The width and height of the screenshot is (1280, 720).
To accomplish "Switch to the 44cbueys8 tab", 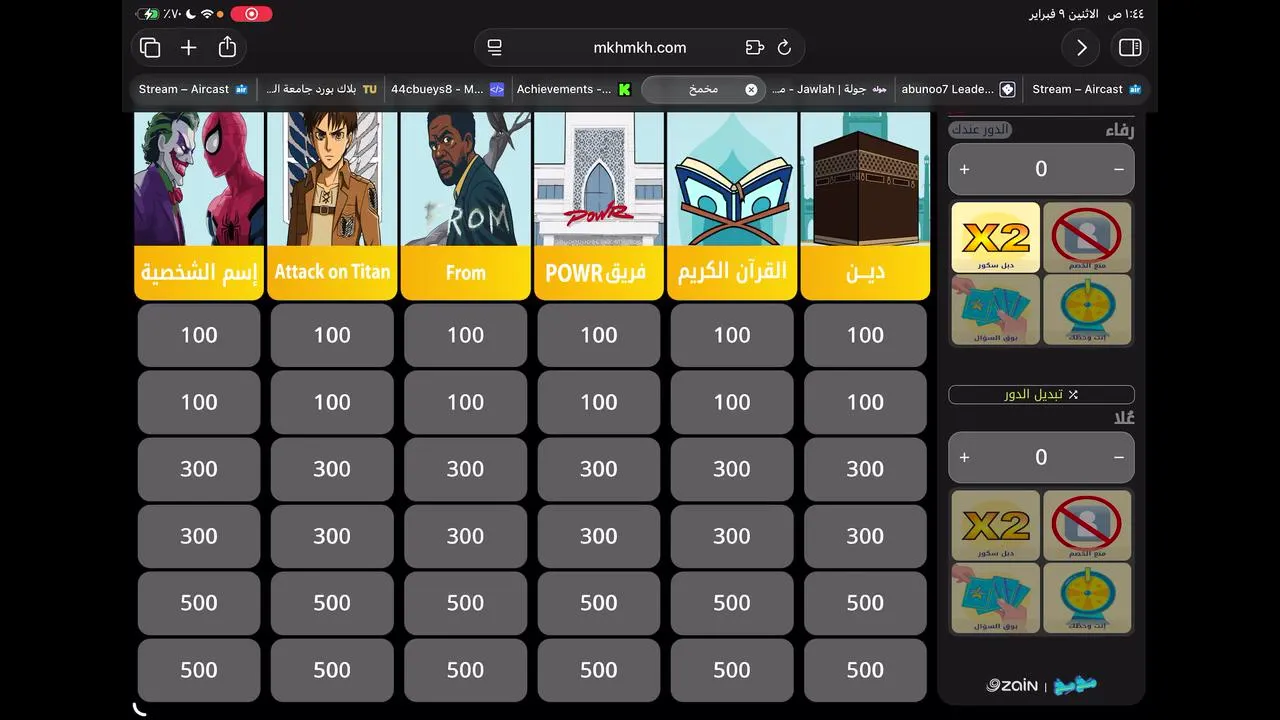I will 447,89.
